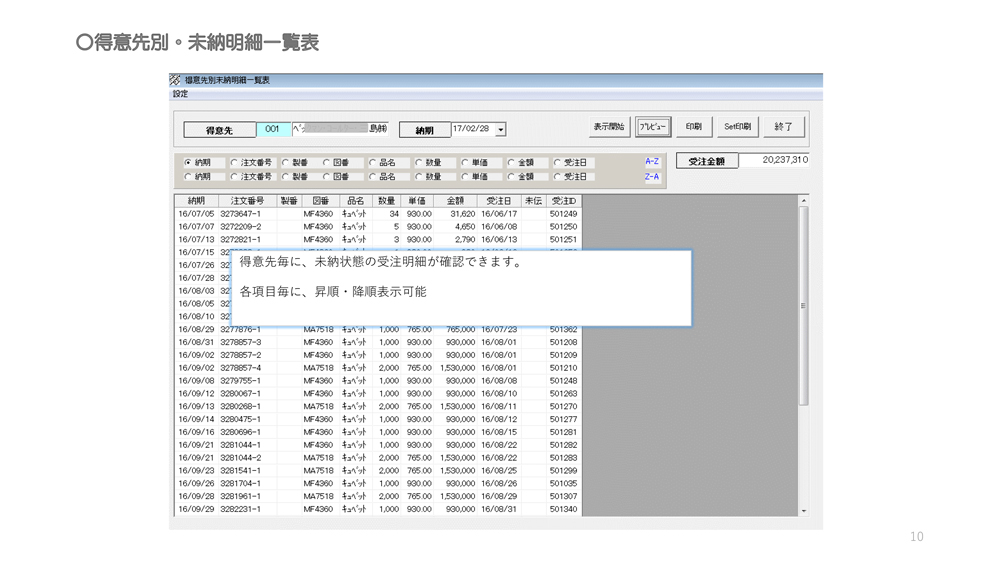
Task: Click the 受注日 column header in the table
Action: tap(499, 201)
